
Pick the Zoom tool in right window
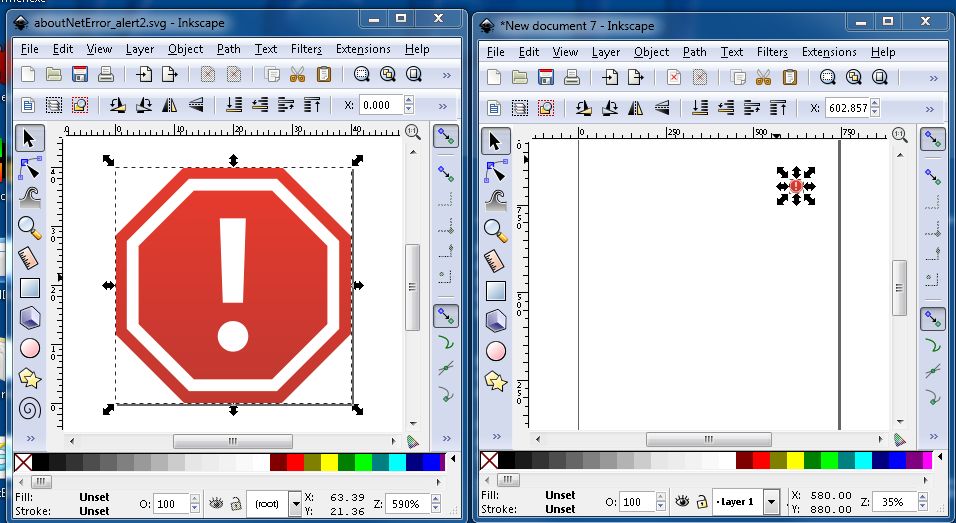pyautogui.click(x=496, y=230)
